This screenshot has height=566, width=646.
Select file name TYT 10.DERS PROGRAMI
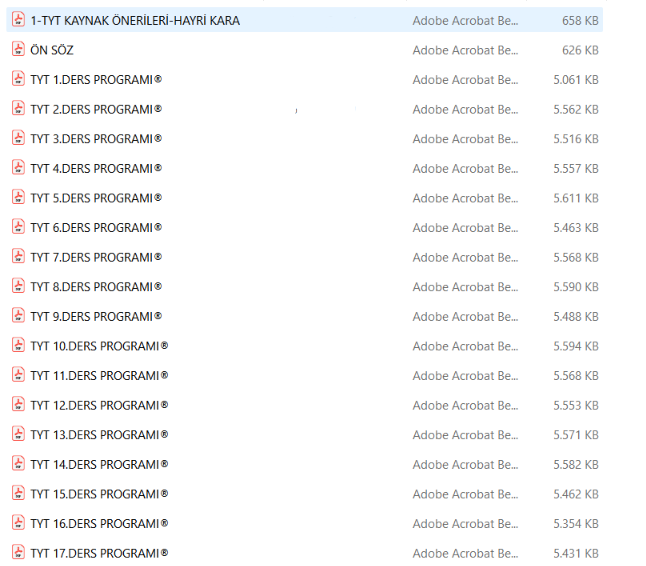pos(99,346)
